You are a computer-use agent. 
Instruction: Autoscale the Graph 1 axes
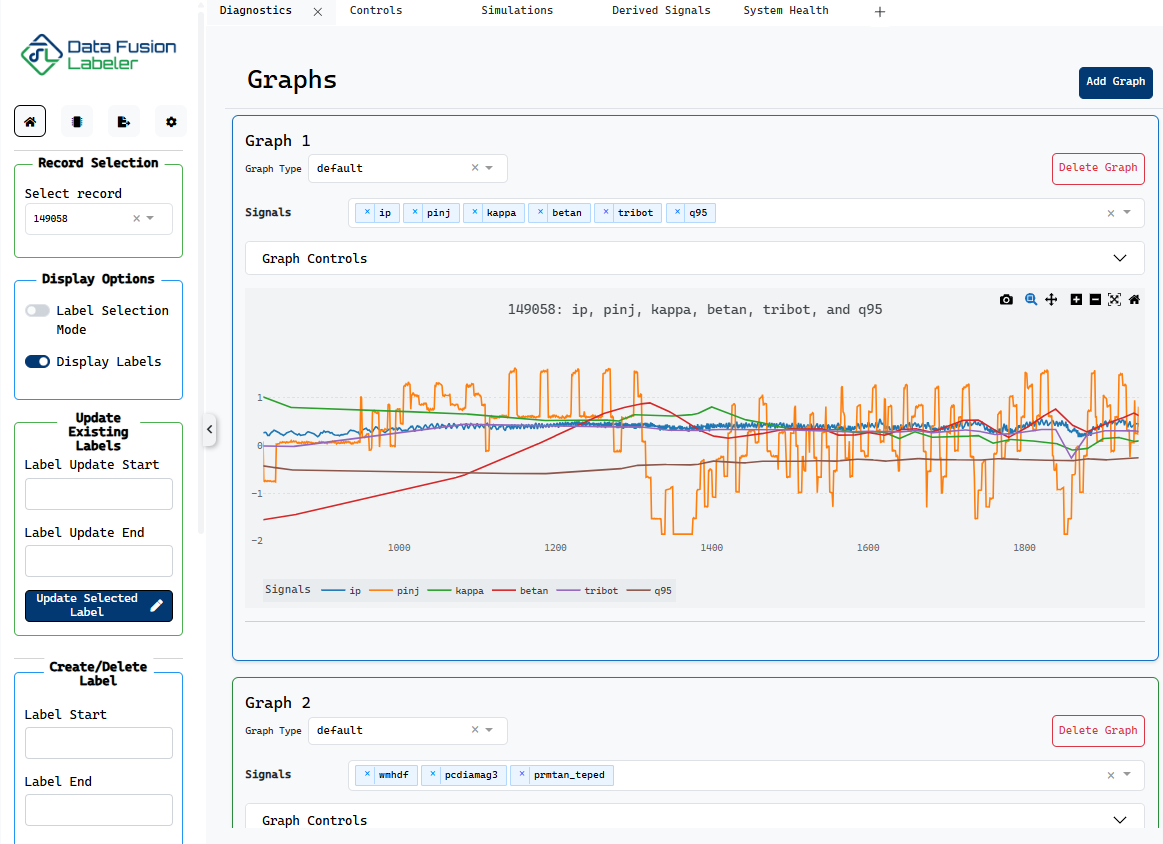click(1114, 299)
